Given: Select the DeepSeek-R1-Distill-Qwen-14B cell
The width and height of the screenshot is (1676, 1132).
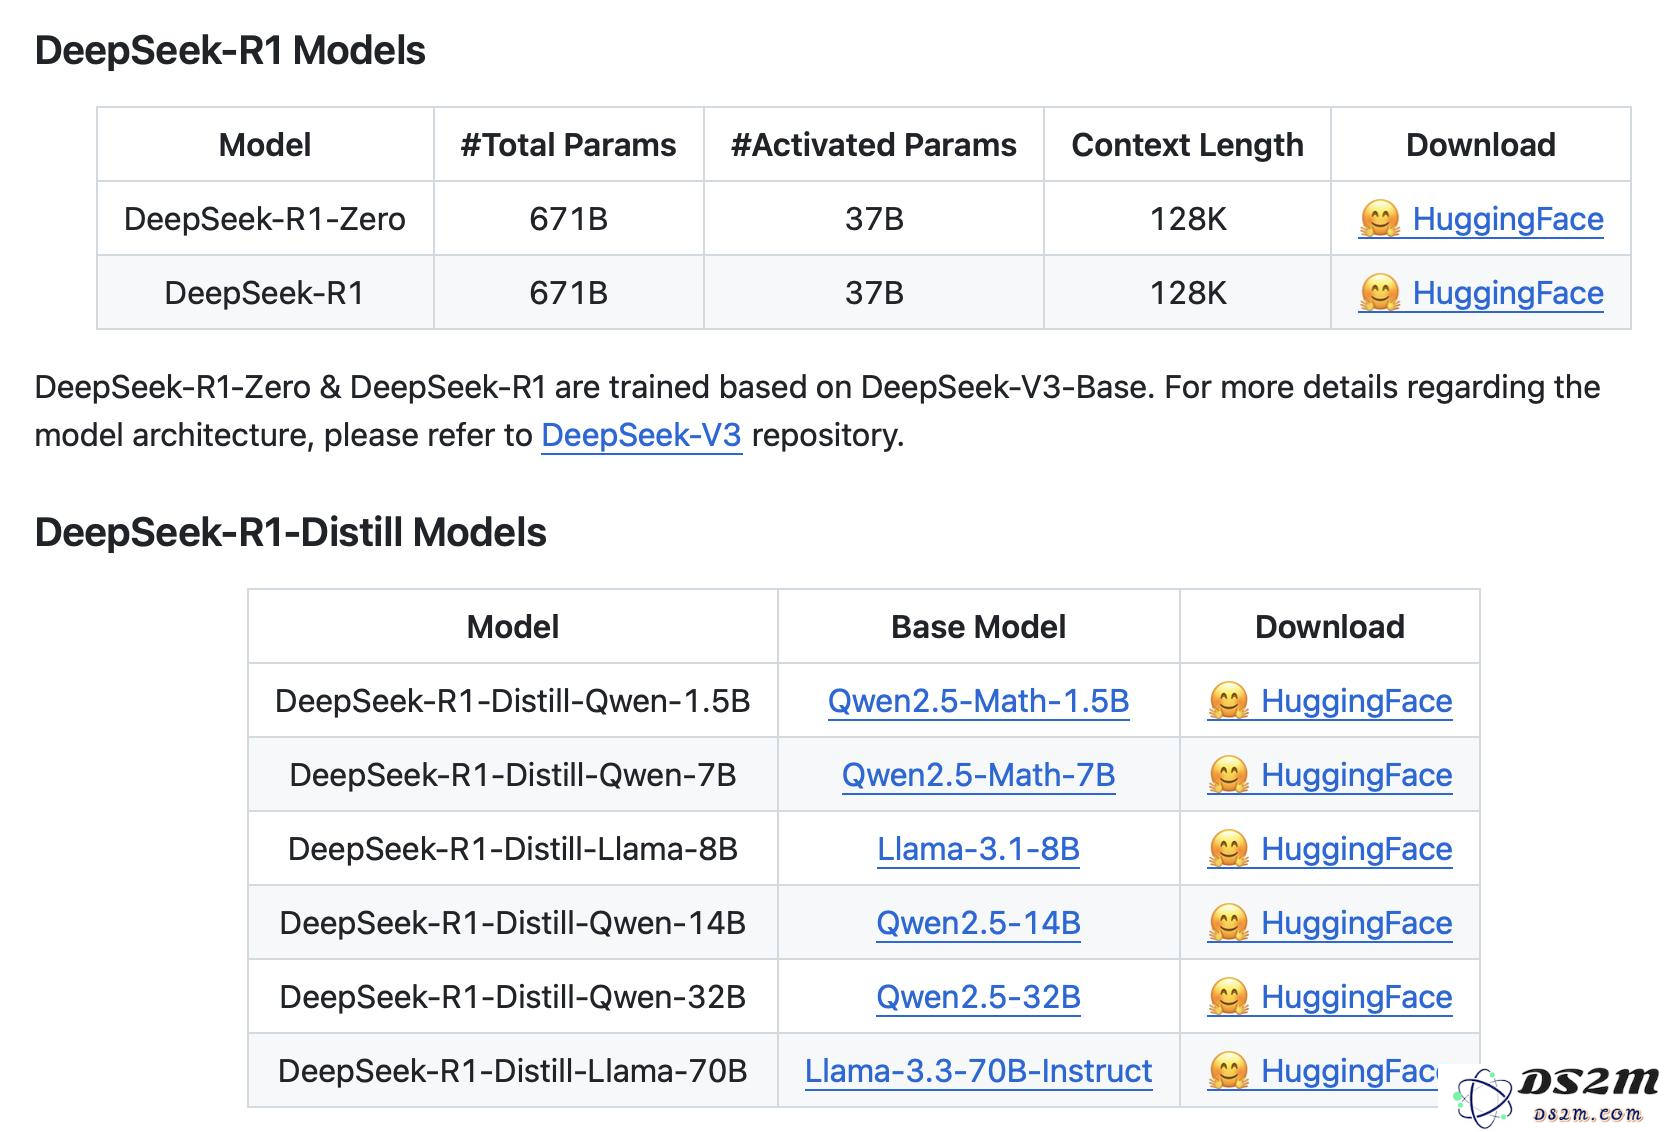Looking at the screenshot, I should click(x=513, y=923).
